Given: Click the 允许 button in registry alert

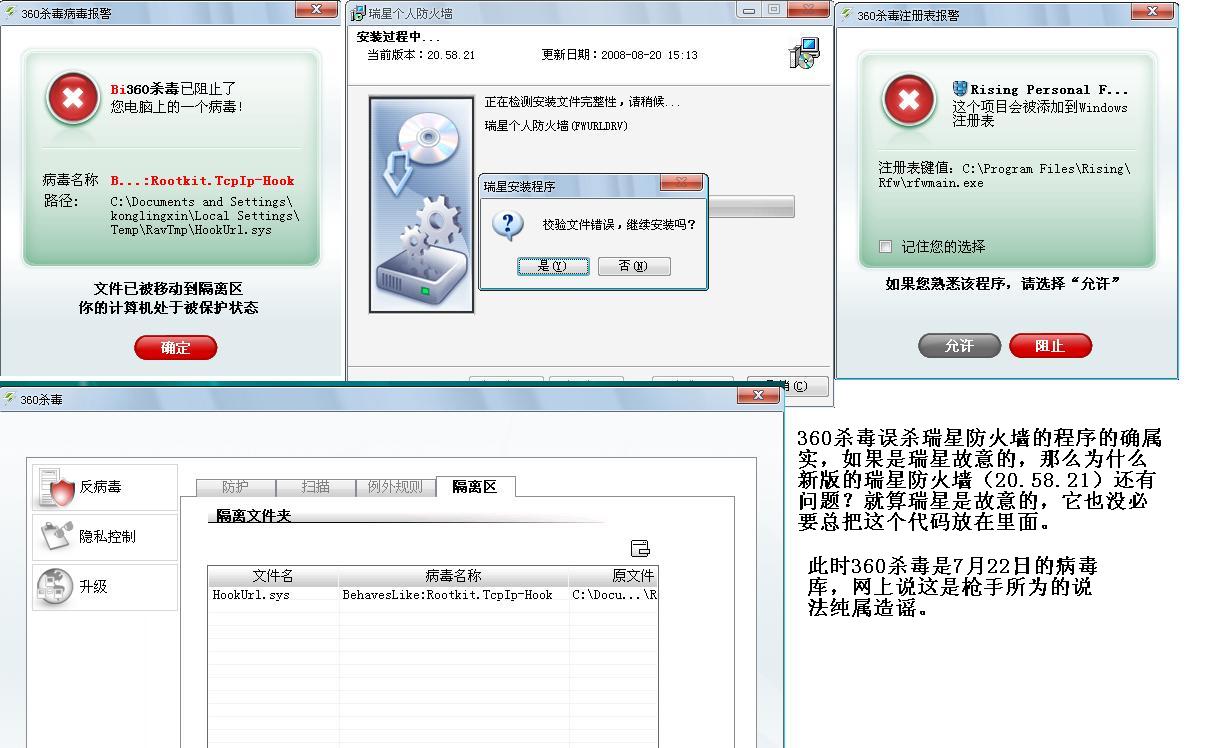Looking at the screenshot, I should pos(959,346).
